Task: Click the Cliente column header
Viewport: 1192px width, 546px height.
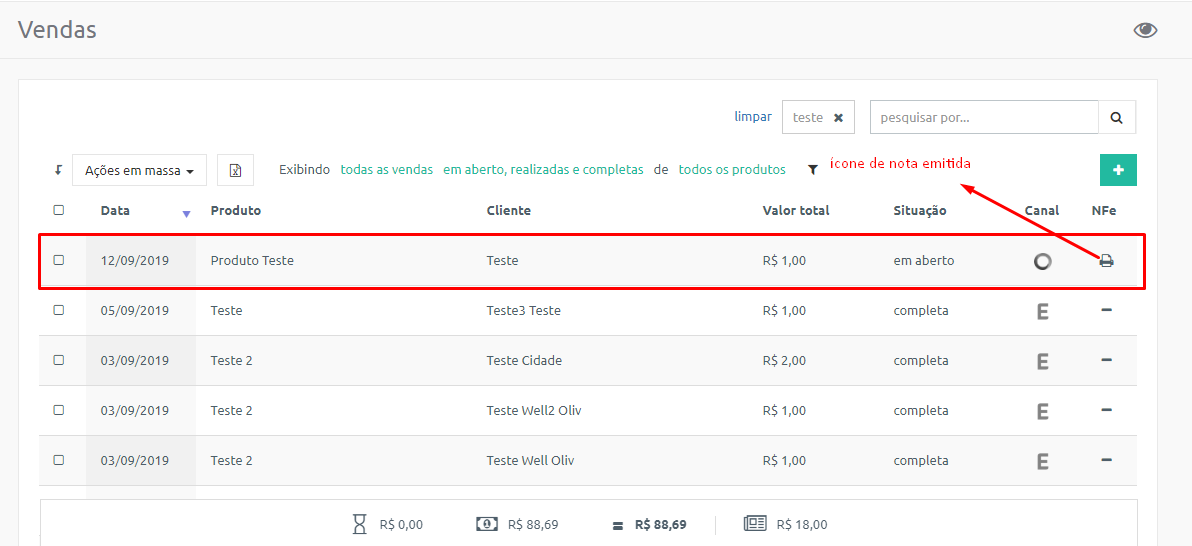Action: tap(509, 211)
